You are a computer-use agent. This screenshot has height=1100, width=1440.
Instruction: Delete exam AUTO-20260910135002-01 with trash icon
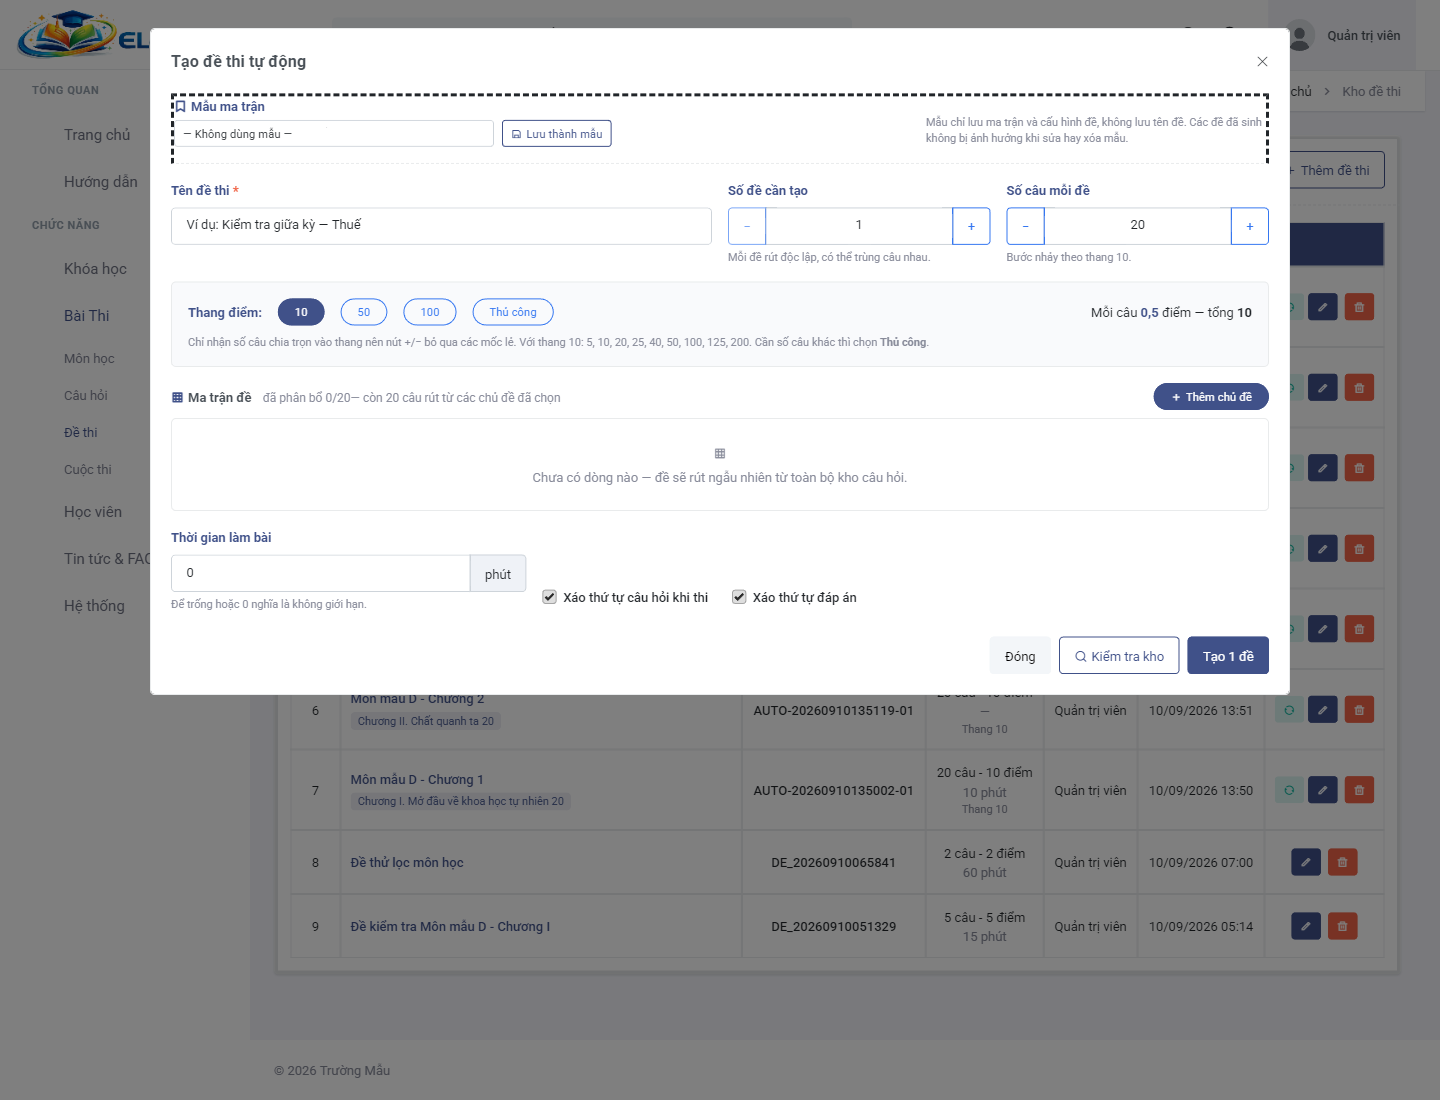(1359, 790)
